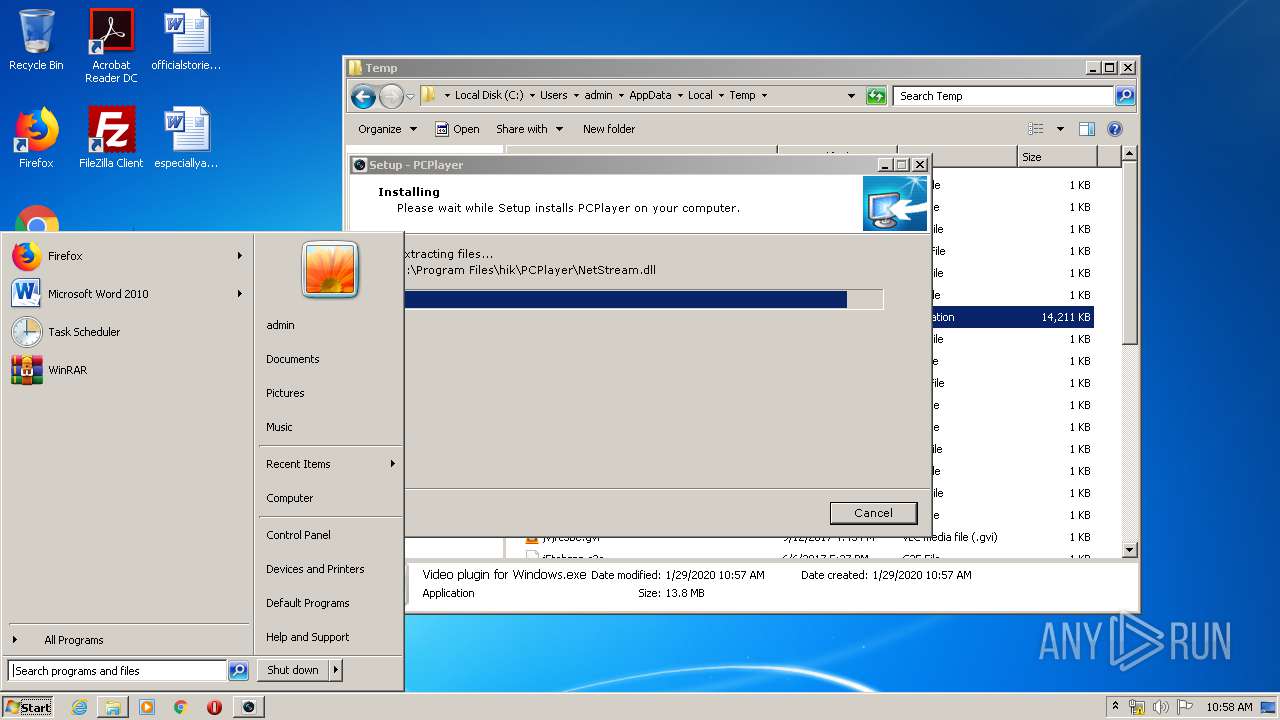Open Pictures from Start menu
Screen dimensions: 1280x720
285,393
